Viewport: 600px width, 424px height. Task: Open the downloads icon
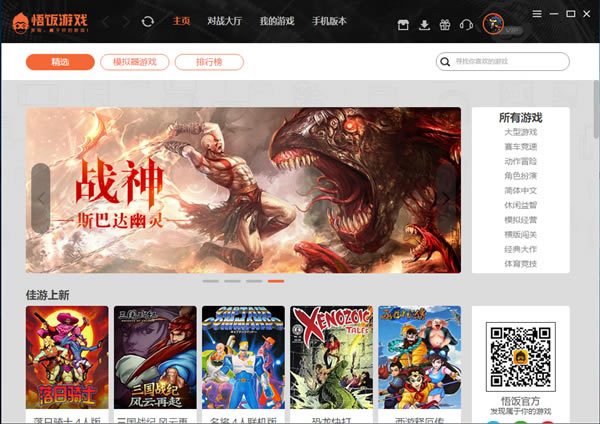(424, 25)
